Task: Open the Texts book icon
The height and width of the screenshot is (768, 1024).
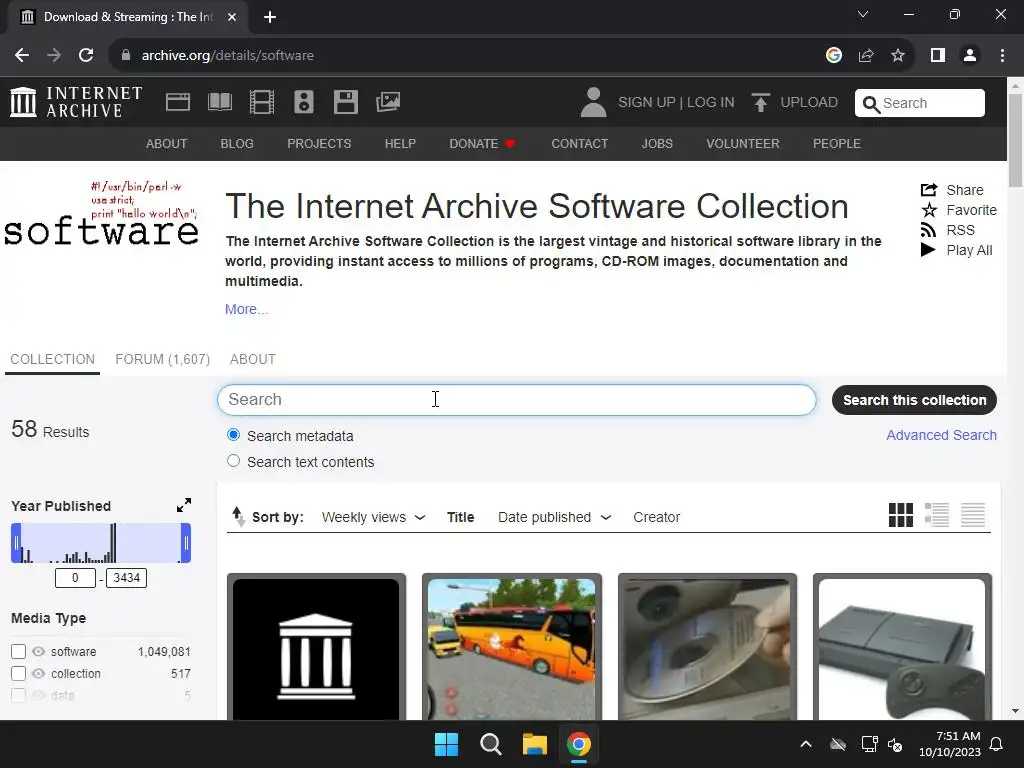Action: (219, 103)
